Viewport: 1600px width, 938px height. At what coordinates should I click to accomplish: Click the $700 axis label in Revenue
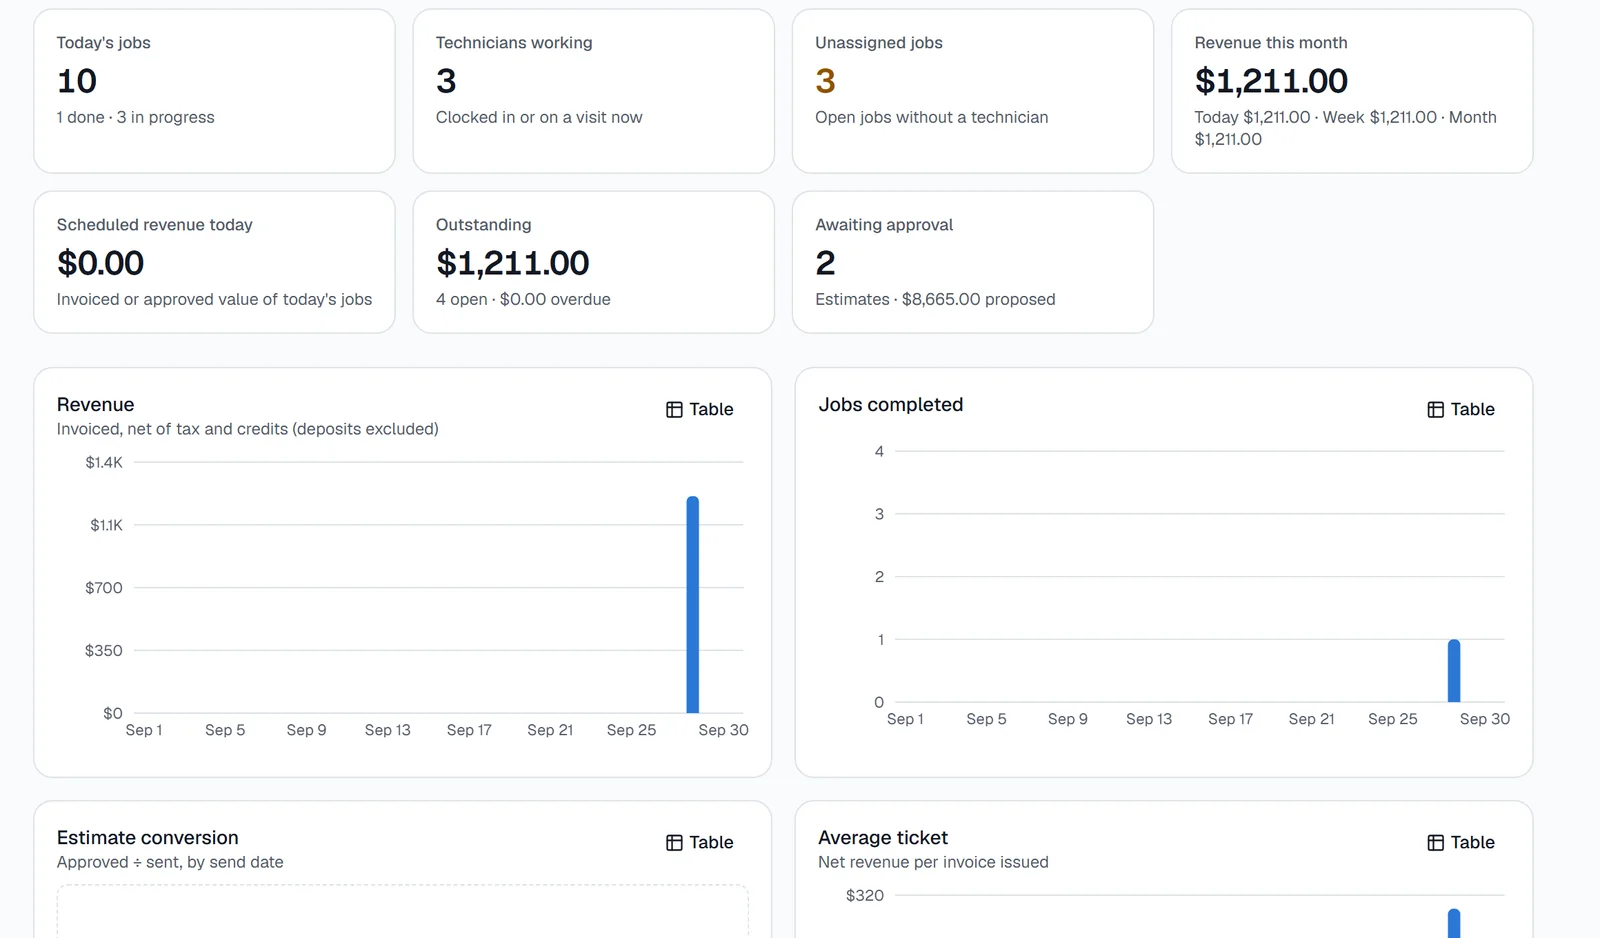(x=104, y=588)
